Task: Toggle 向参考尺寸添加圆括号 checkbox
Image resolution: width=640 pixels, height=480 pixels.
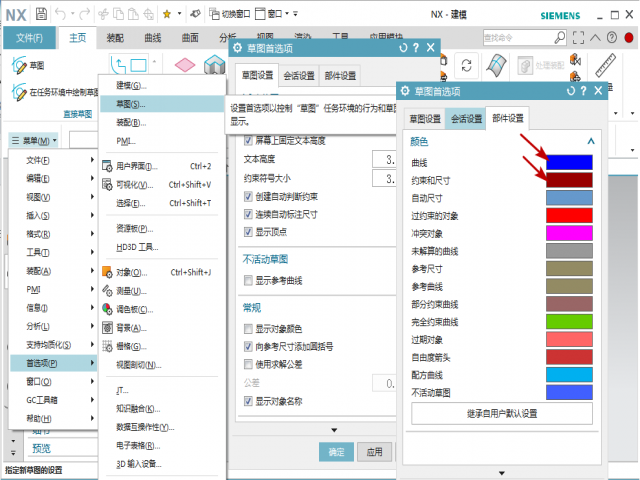Action: tap(248, 347)
